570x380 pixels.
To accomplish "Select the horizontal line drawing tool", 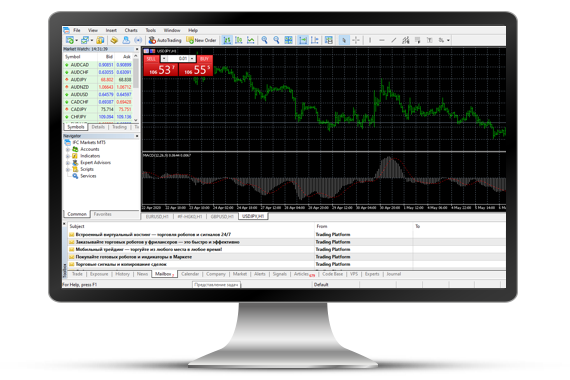I will click(382, 40).
